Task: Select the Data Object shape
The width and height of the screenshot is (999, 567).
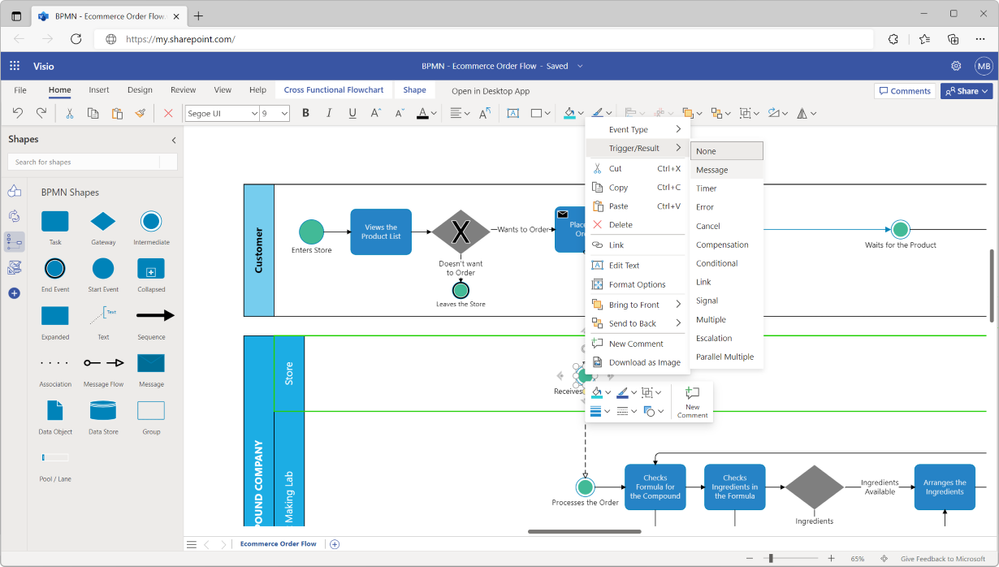Action: click(55, 410)
